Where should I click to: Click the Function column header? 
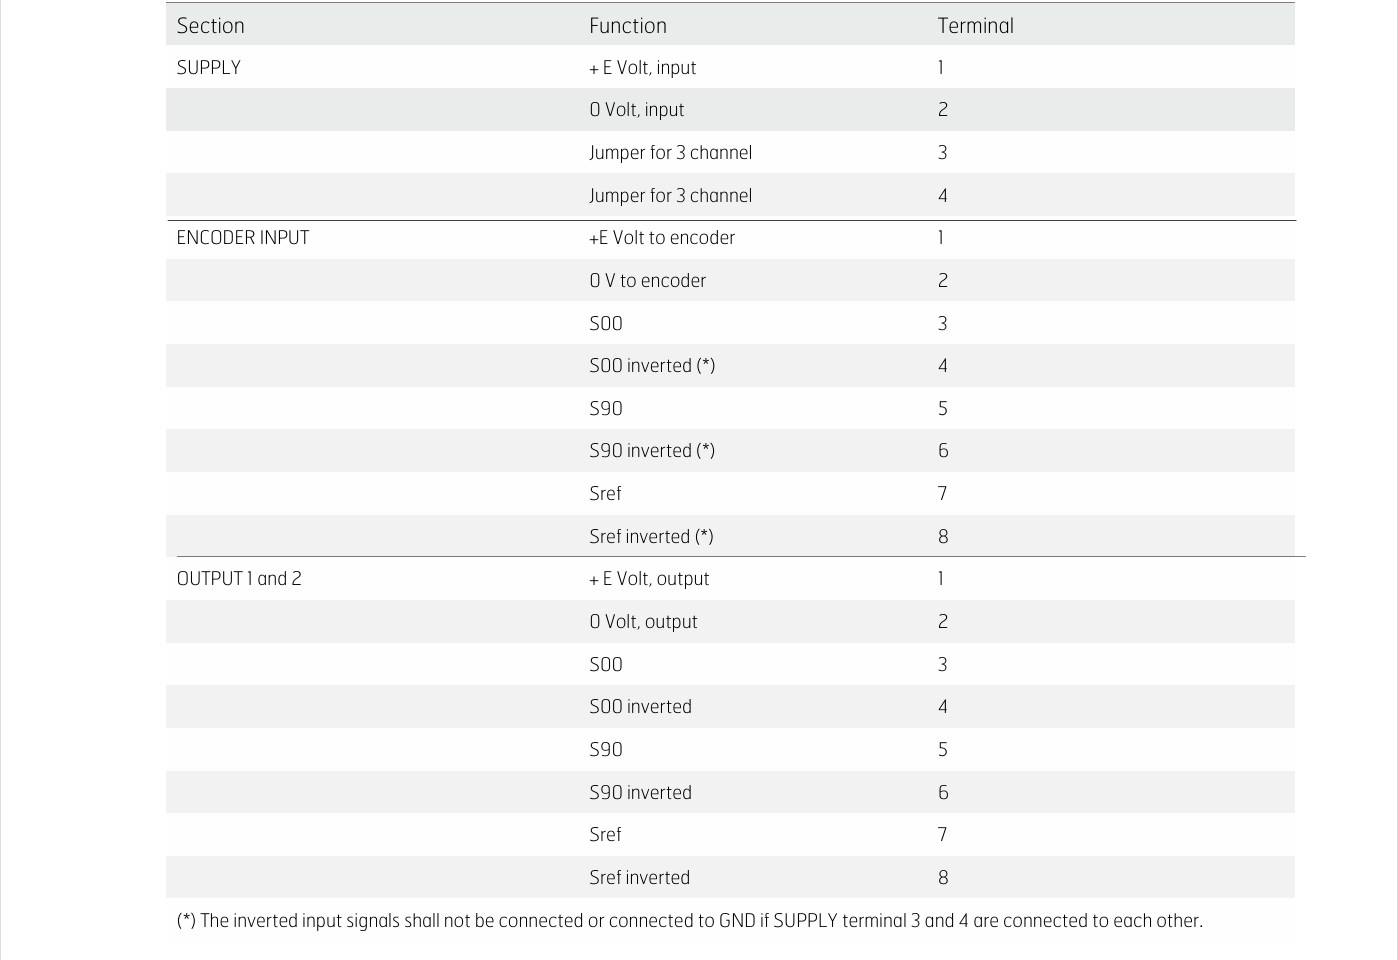point(627,26)
